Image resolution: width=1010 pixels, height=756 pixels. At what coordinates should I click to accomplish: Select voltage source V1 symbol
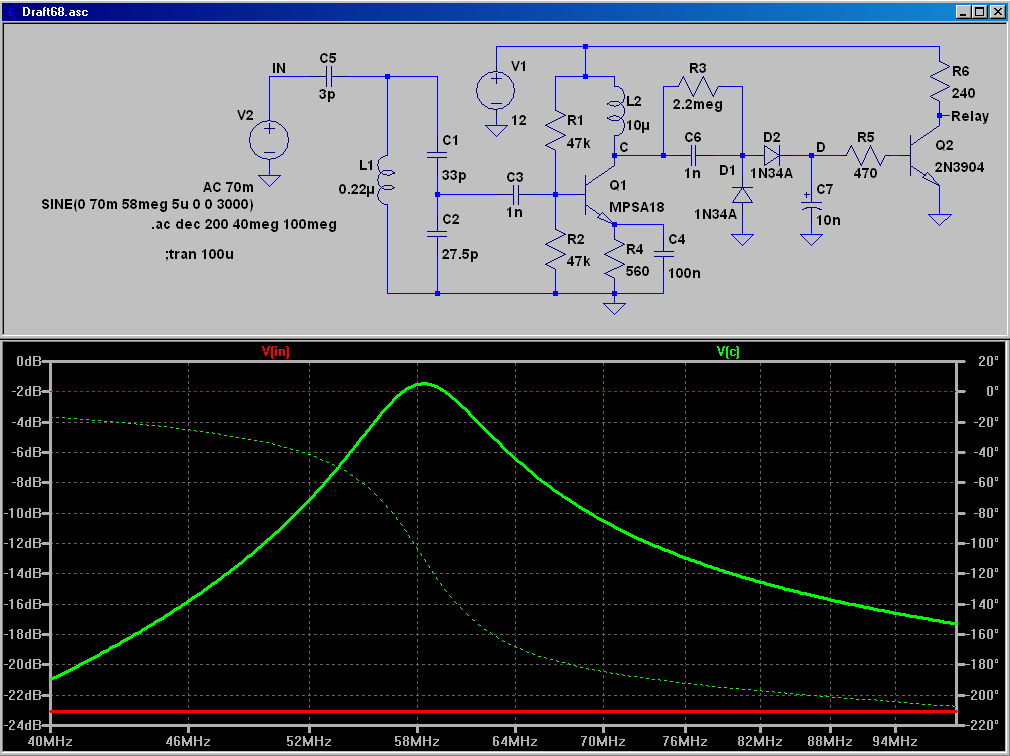point(496,90)
